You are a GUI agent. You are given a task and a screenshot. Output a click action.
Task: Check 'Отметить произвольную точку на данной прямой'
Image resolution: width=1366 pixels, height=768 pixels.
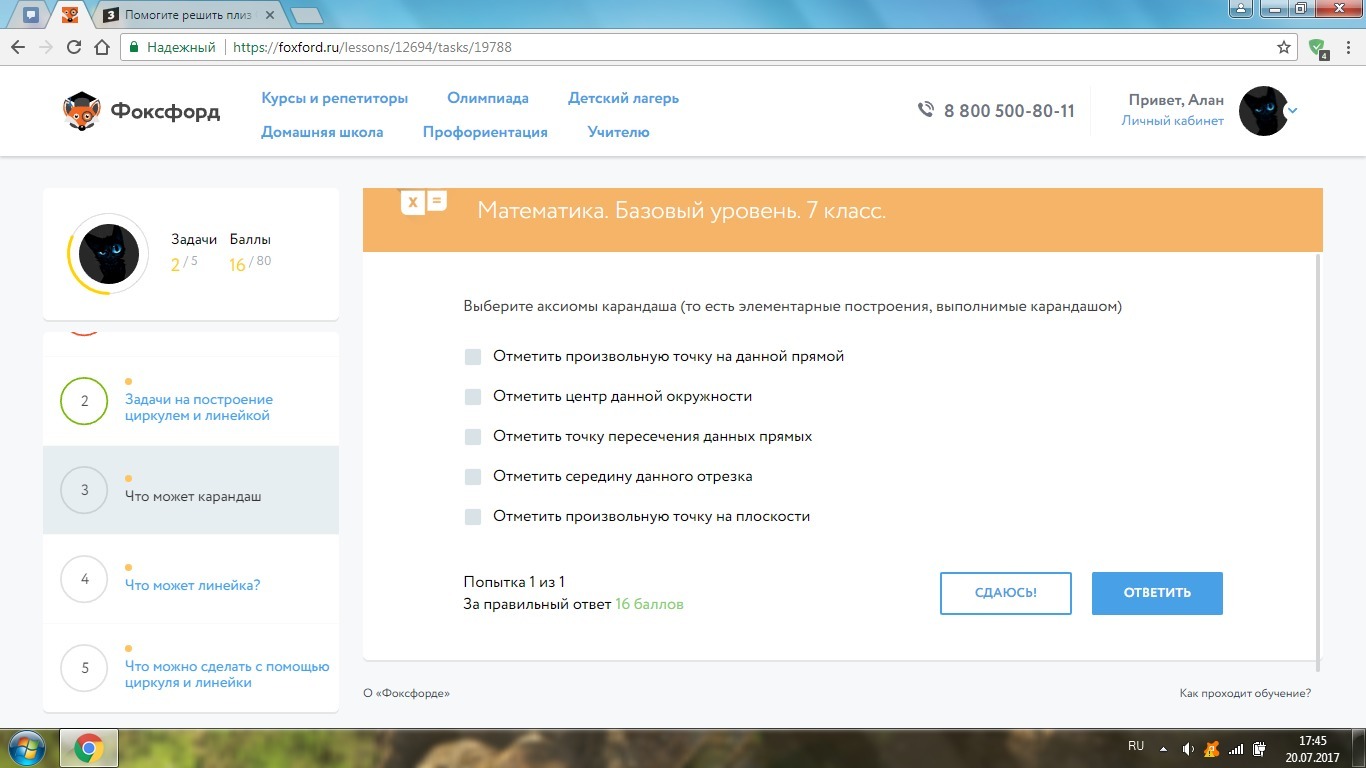tap(473, 357)
